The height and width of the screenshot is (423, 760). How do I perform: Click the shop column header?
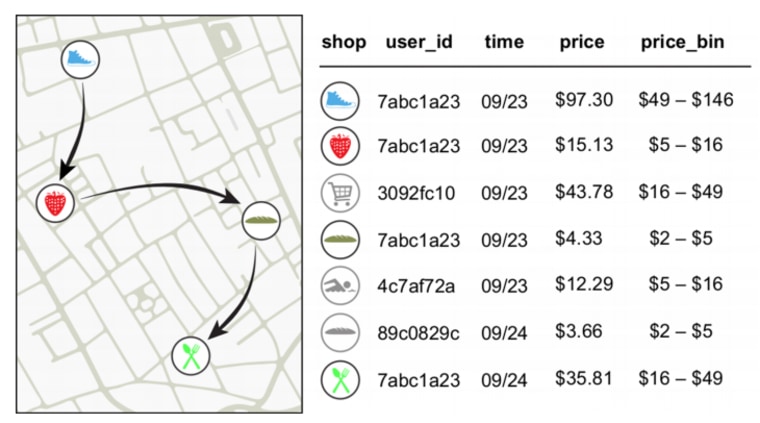click(340, 43)
